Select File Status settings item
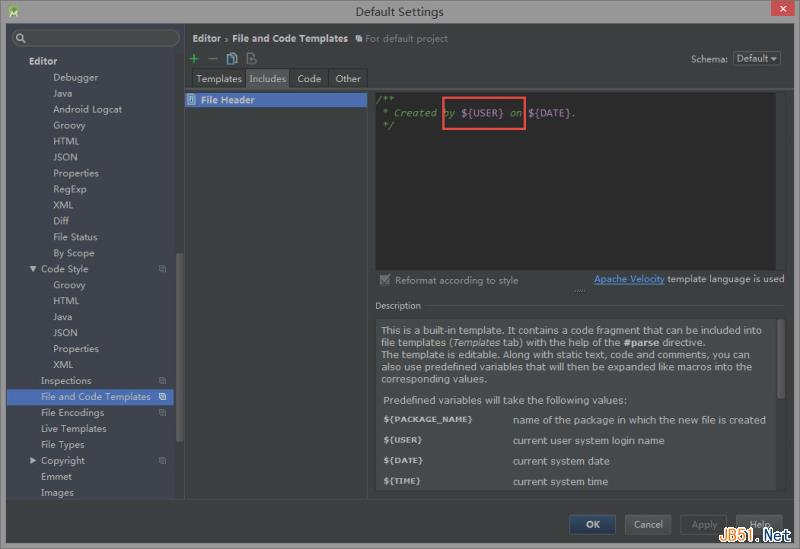This screenshot has height=549, width=800. click(x=75, y=237)
